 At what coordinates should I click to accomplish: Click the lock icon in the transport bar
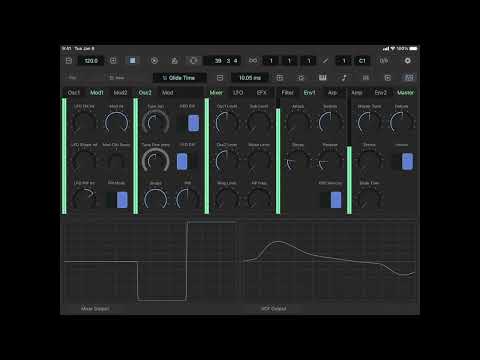pyautogui.click(x=174, y=61)
